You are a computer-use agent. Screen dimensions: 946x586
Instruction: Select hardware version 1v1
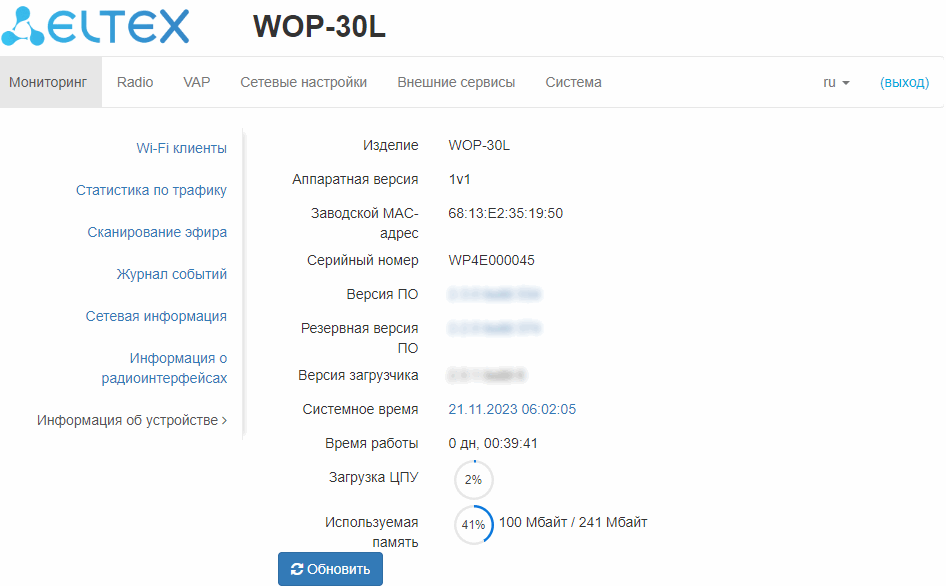(x=460, y=179)
